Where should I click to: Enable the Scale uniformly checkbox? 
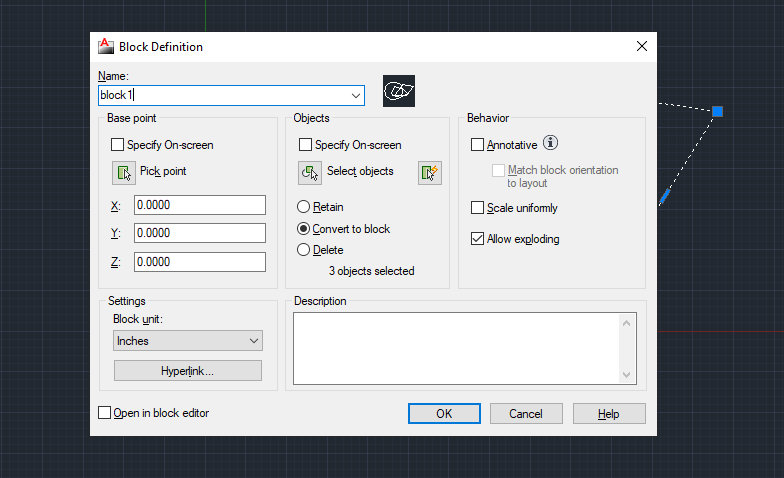tap(477, 208)
